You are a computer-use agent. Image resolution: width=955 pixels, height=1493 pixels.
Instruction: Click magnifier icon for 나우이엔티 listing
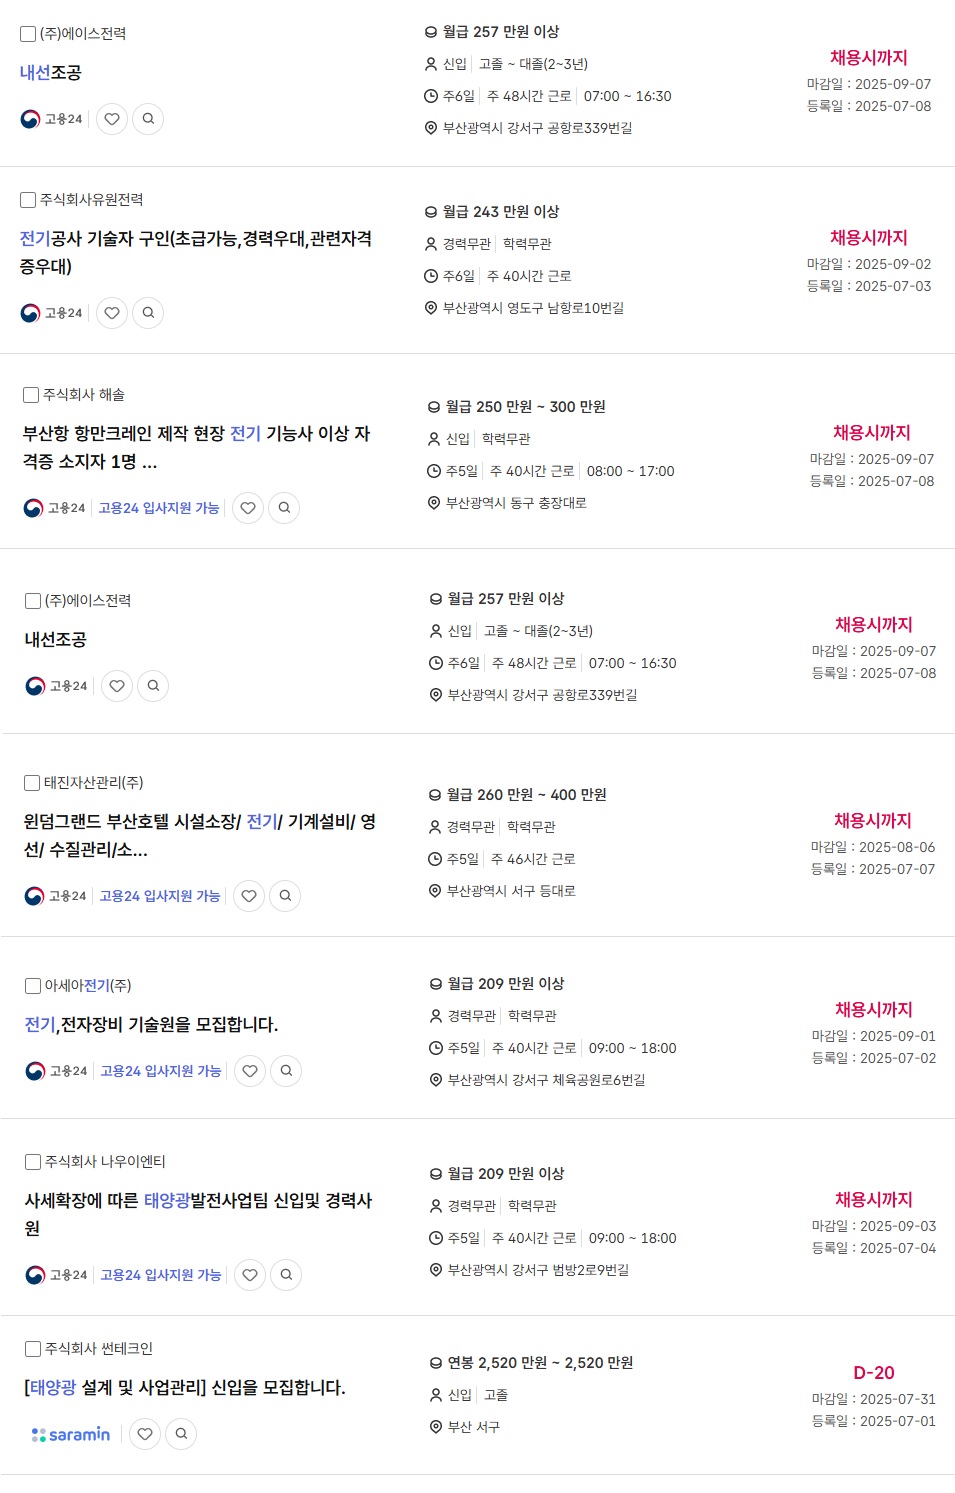[286, 1275]
